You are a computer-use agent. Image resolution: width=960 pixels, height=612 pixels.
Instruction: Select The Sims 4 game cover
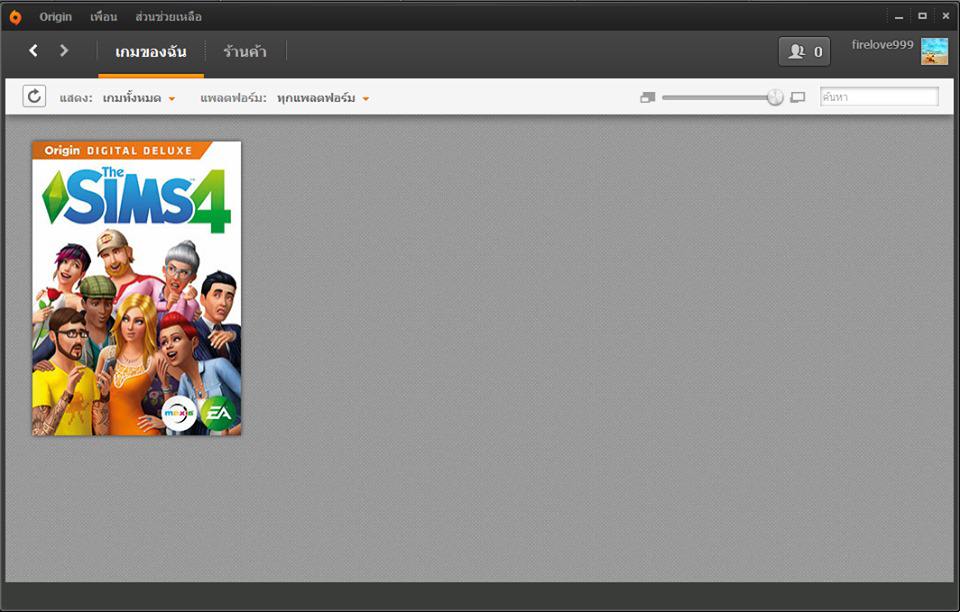coord(137,288)
